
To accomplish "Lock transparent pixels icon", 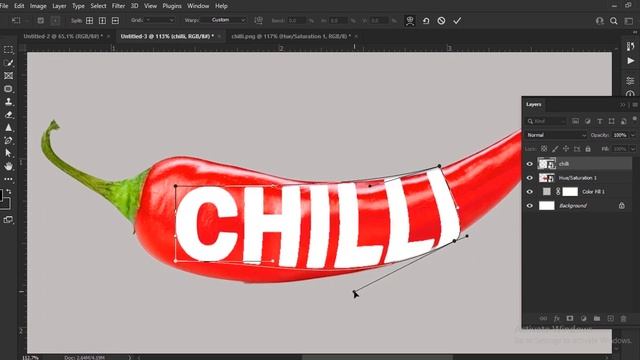I will coord(544,149).
